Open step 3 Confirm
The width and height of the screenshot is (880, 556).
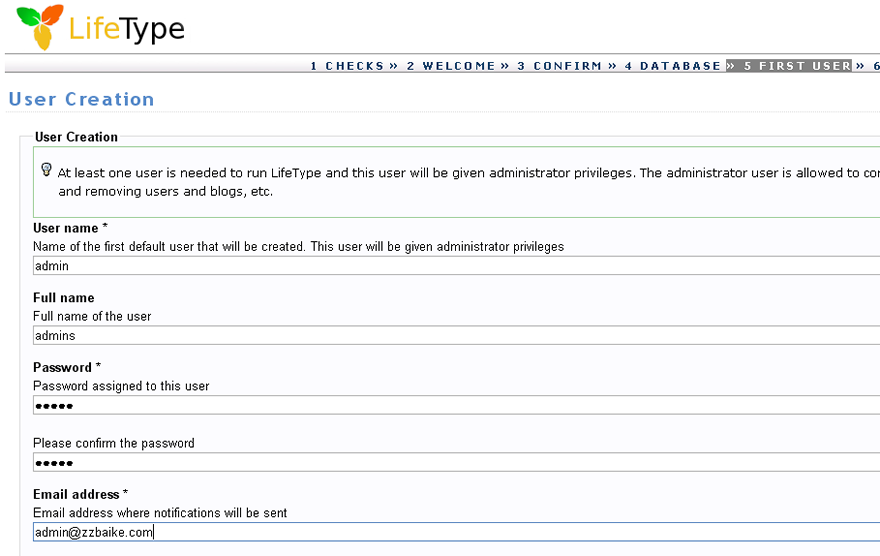pos(560,66)
